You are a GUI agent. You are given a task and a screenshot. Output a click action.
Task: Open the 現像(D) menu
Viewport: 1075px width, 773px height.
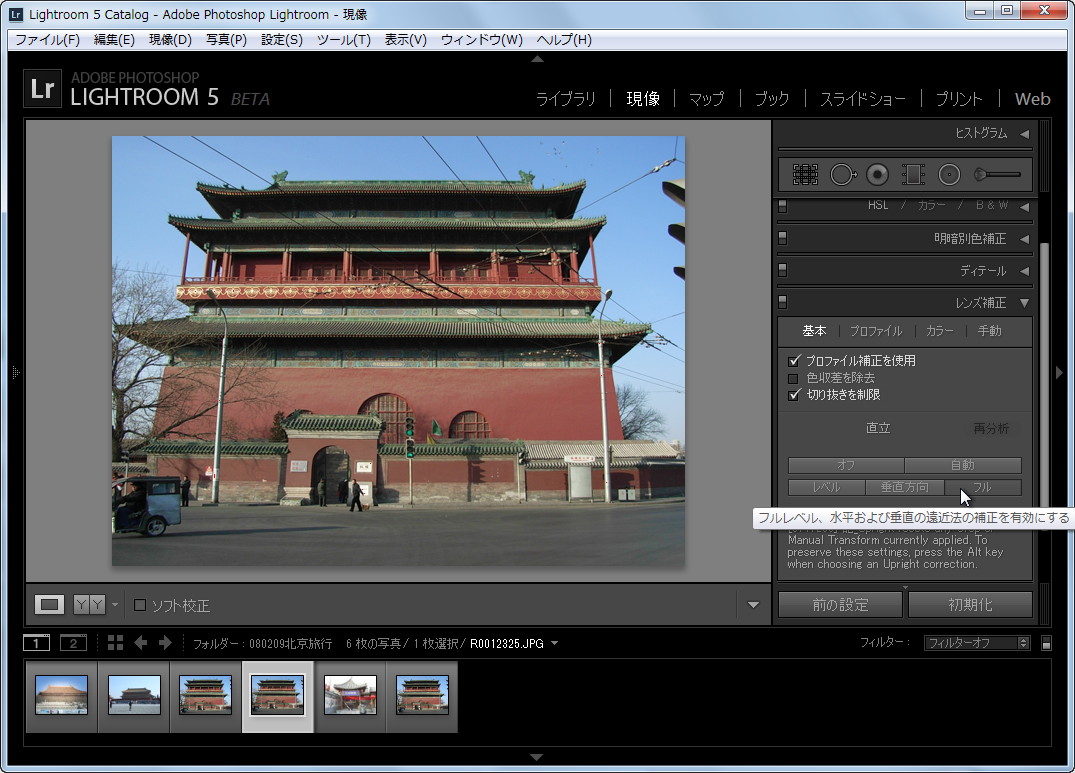[170, 40]
